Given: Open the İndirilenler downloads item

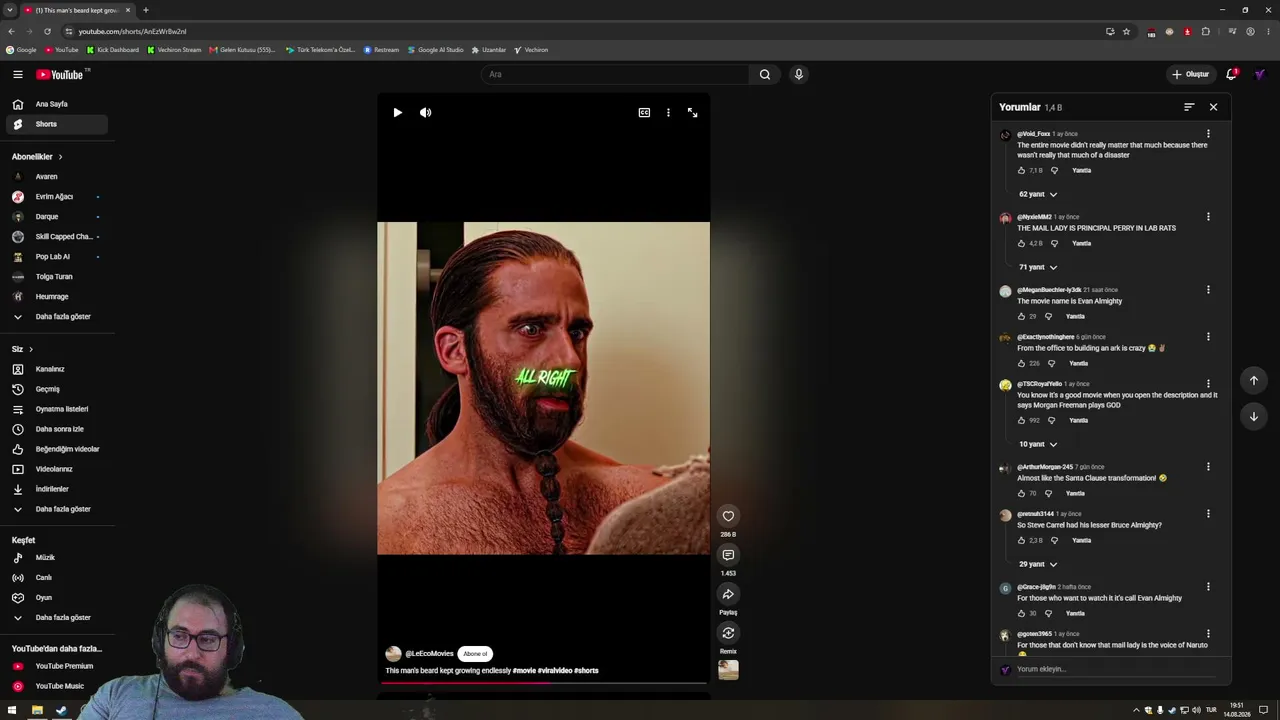Looking at the screenshot, I should [59, 489].
